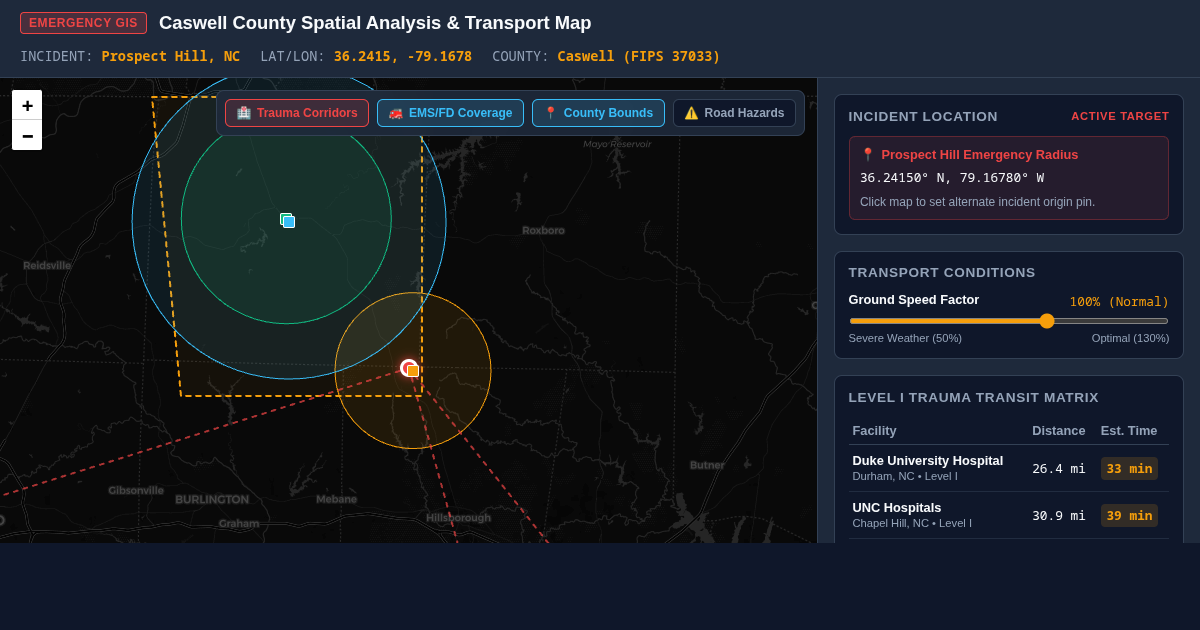Zoom out on the map

(27, 135)
